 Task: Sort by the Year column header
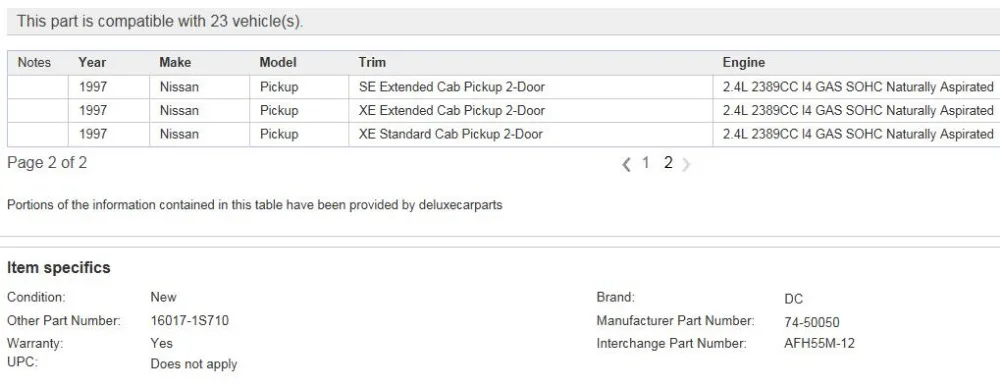coord(92,63)
